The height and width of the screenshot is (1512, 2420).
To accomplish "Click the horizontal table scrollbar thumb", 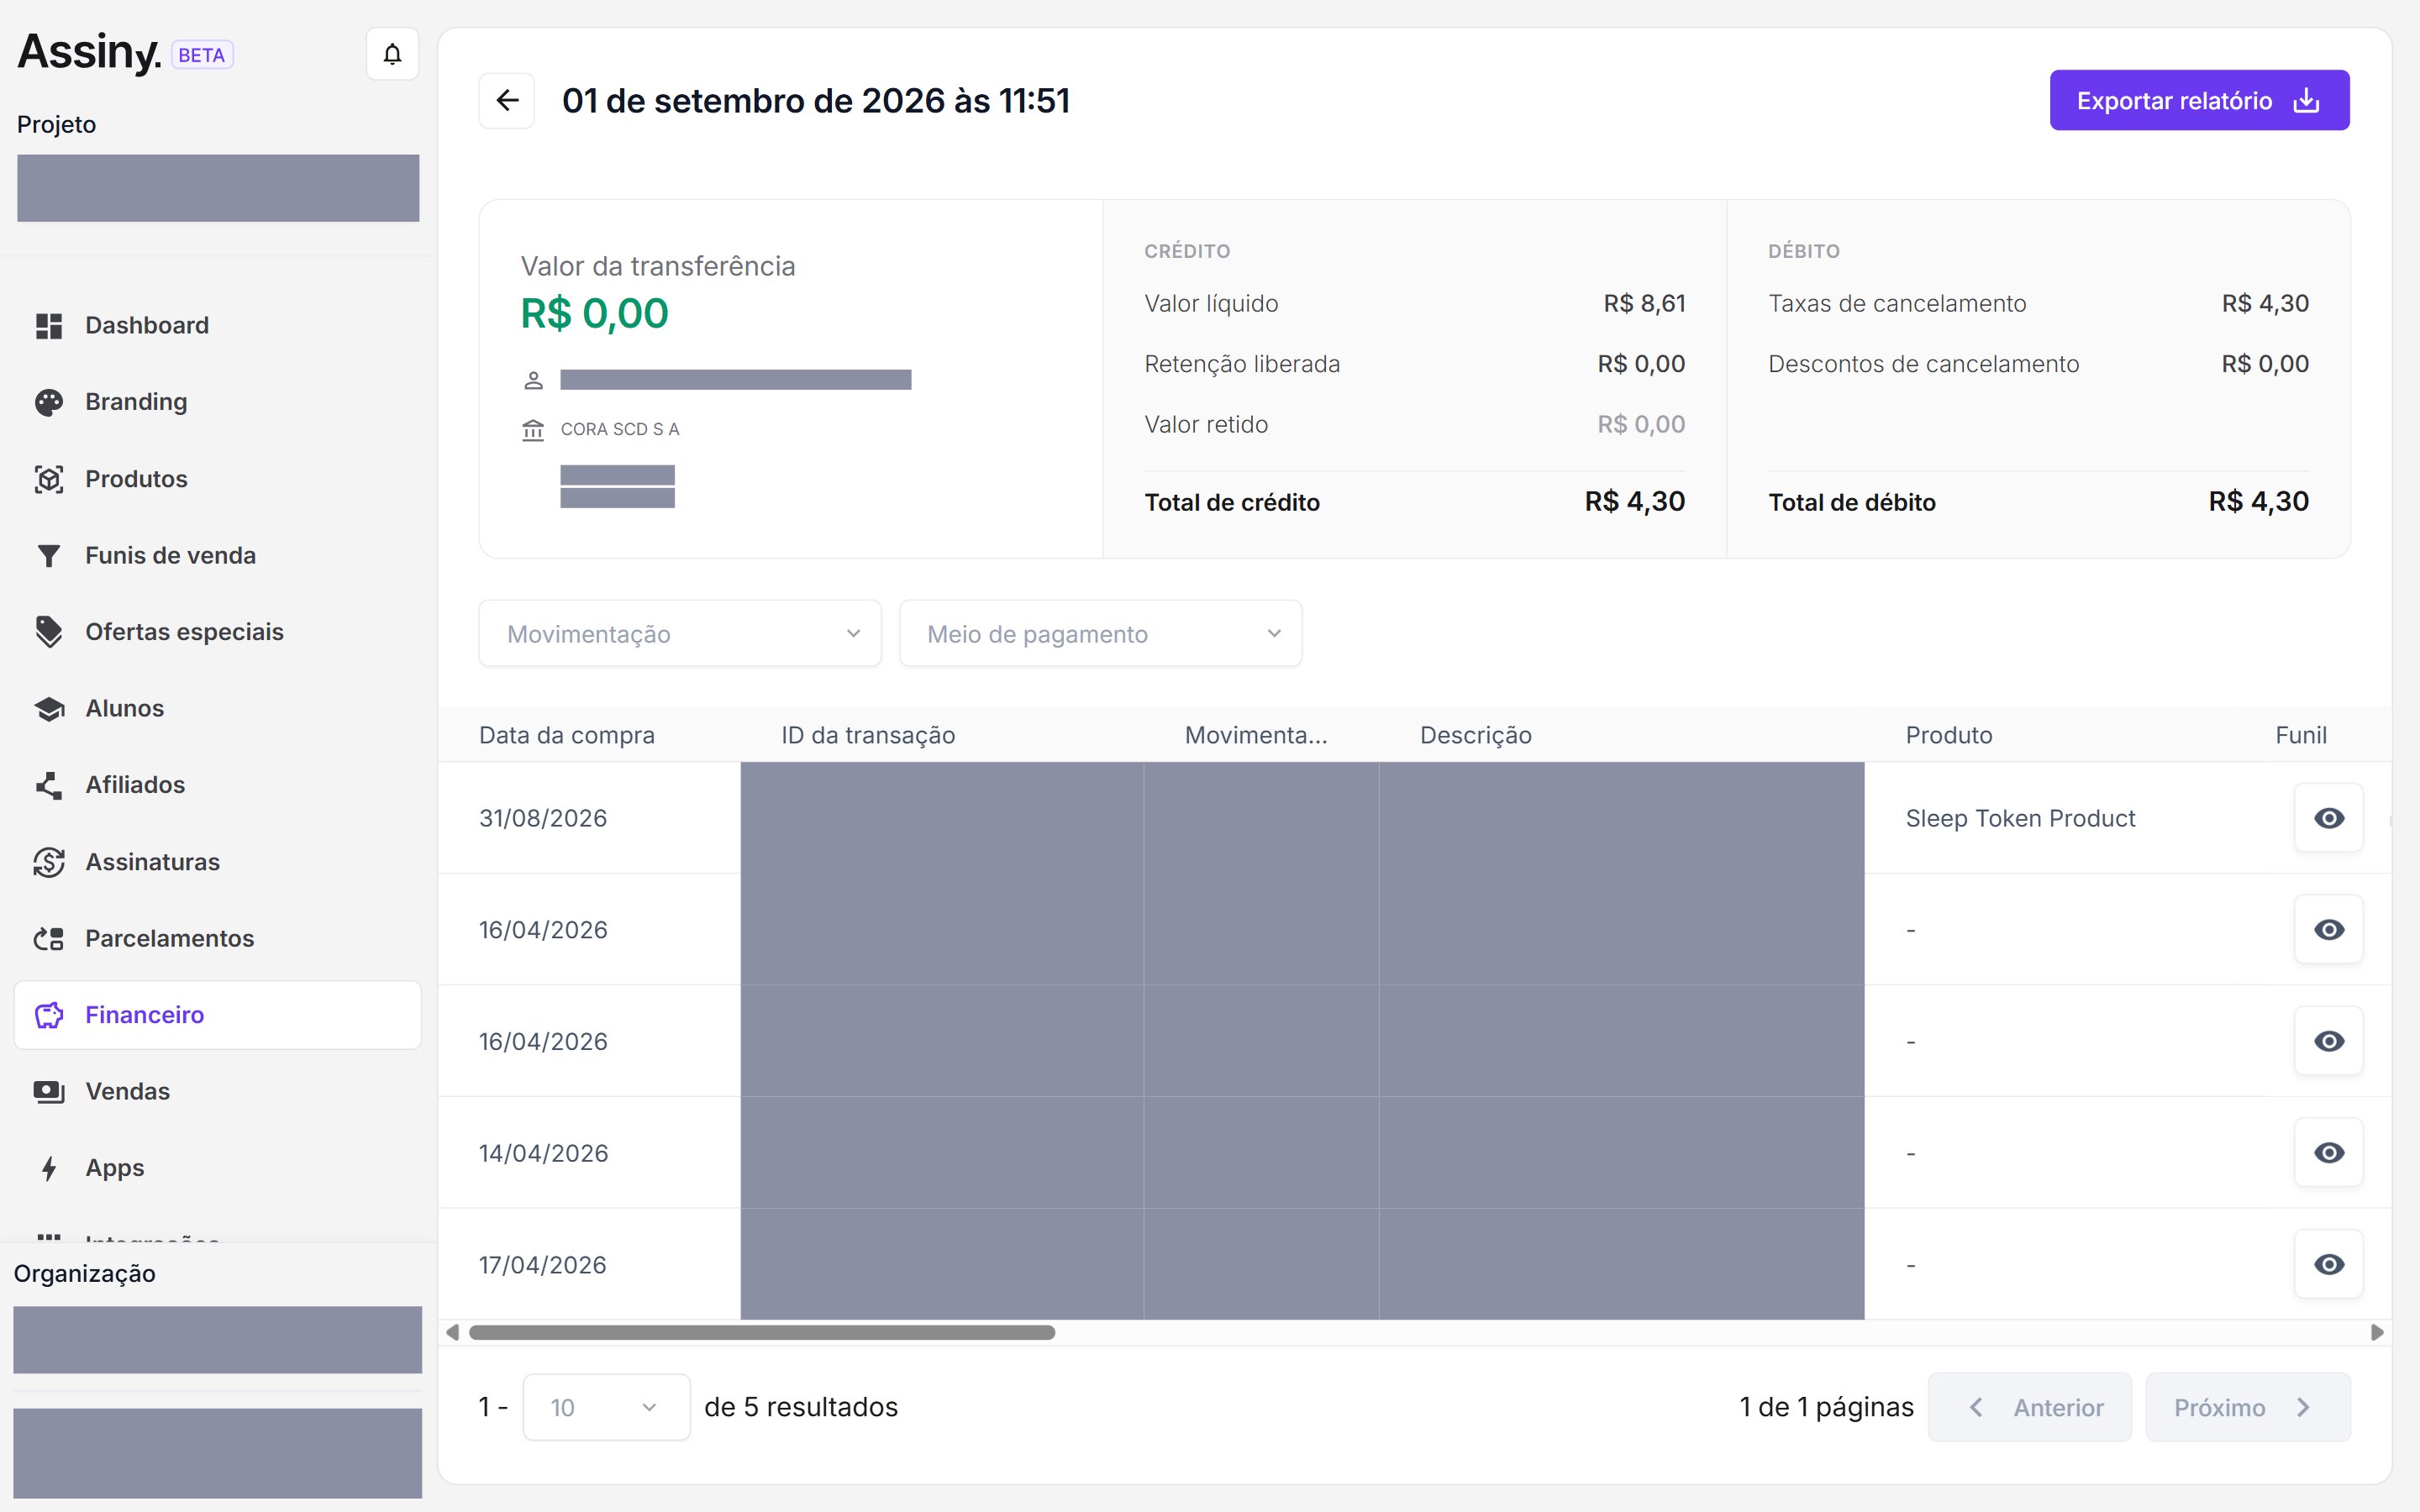I will click(762, 1332).
